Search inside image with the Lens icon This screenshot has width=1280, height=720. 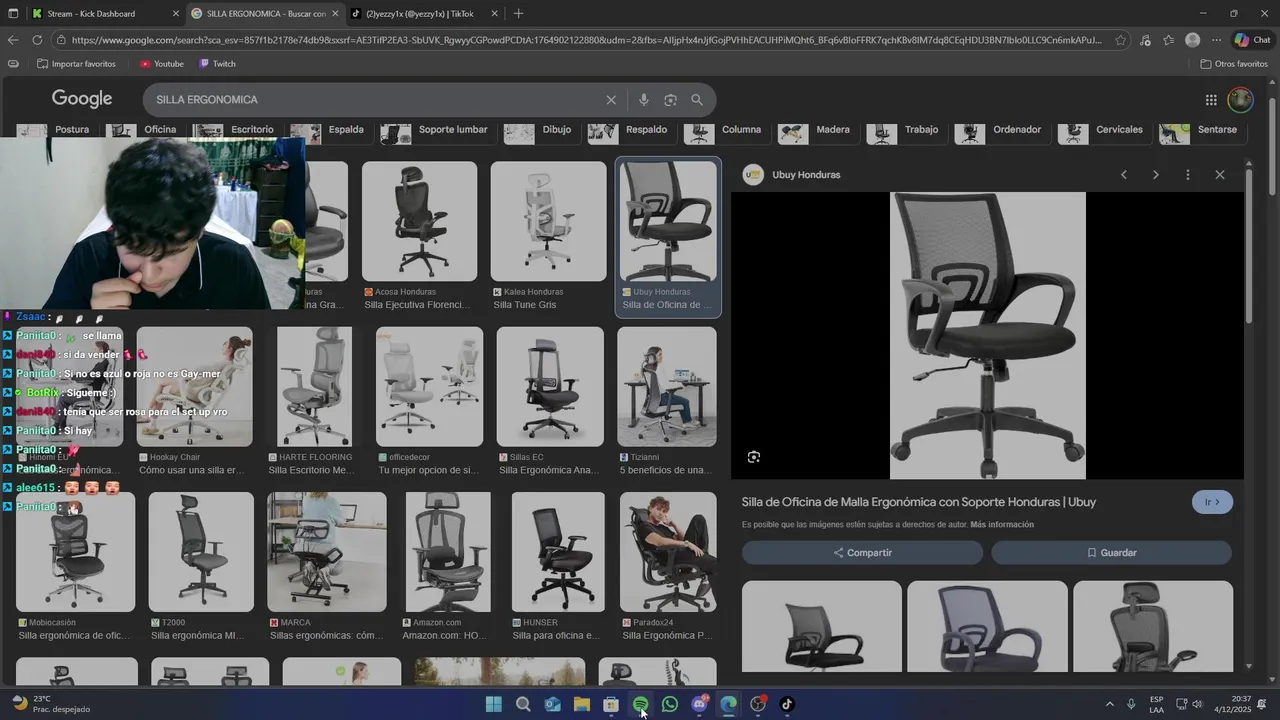(x=754, y=457)
